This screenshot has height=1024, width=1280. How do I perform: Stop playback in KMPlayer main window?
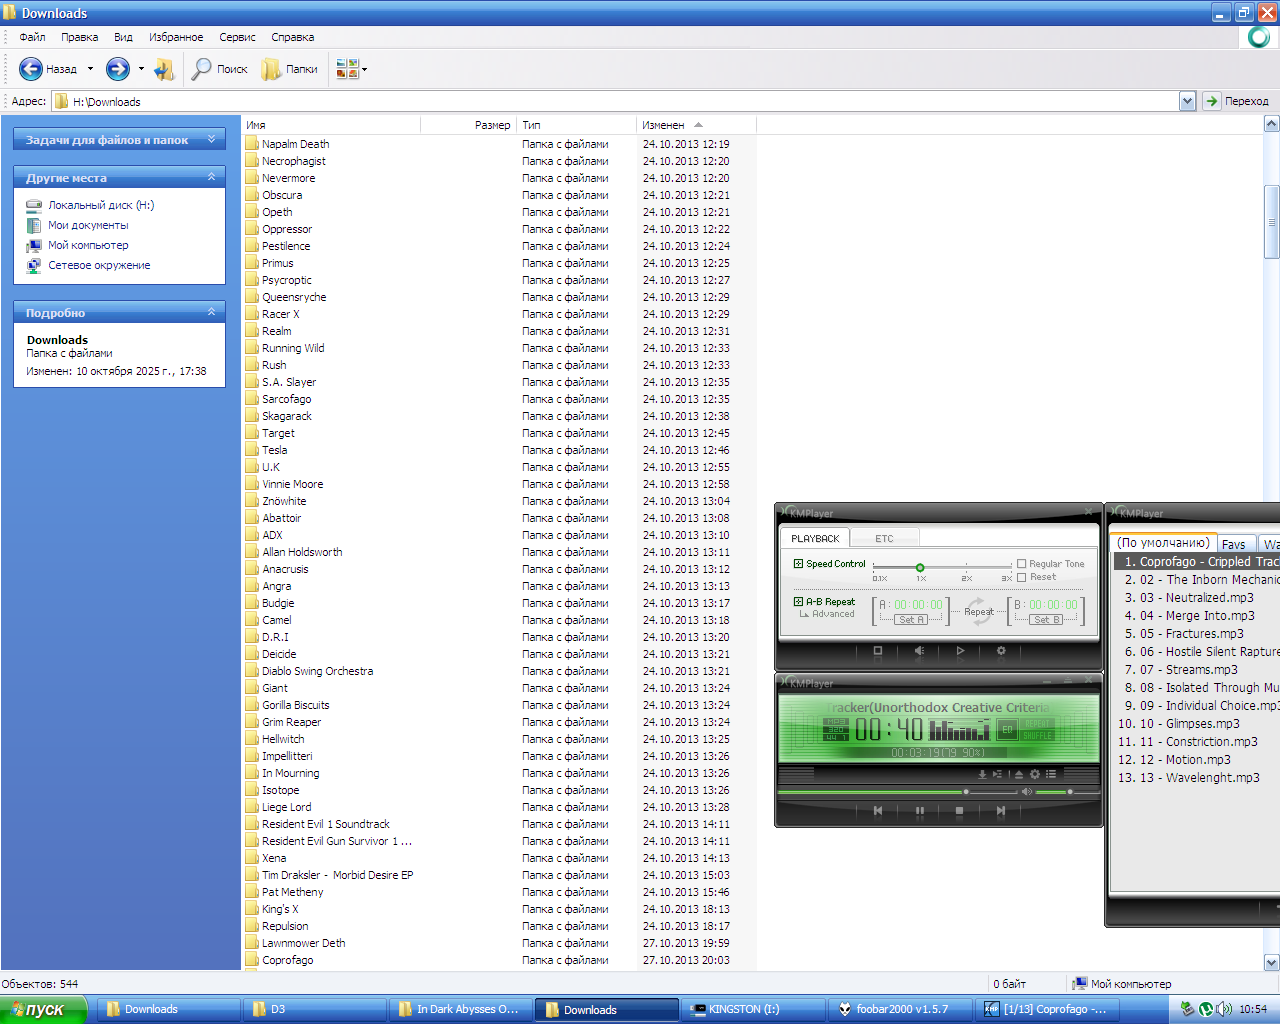point(960,811)
